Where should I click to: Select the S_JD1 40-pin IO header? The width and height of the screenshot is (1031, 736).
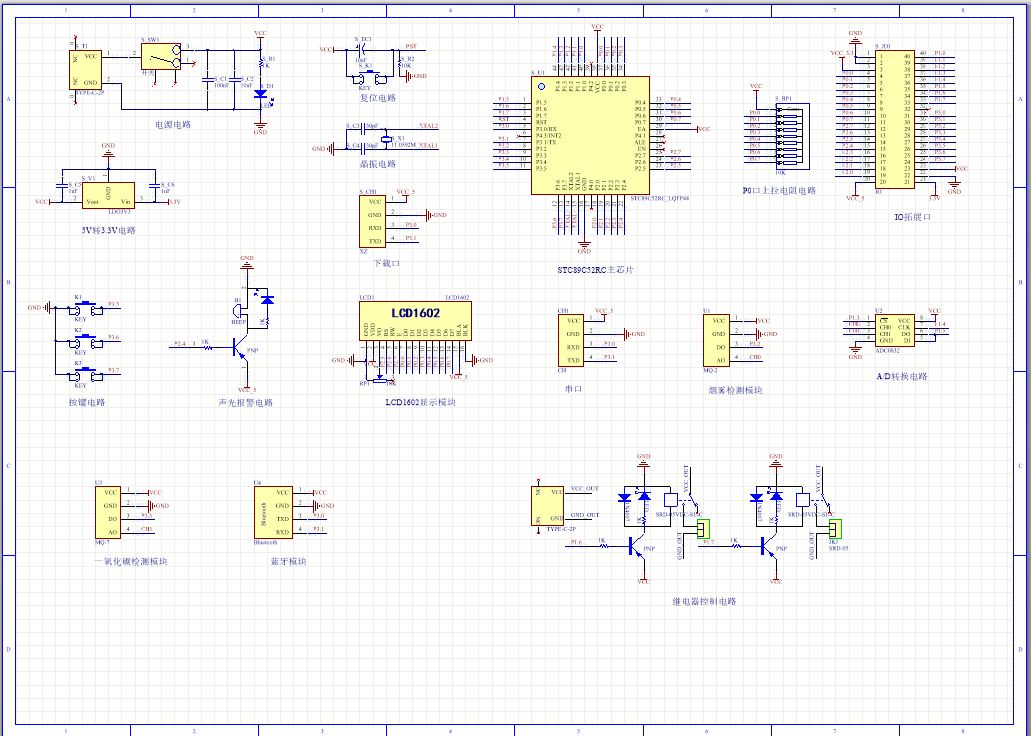coord(893,119)
